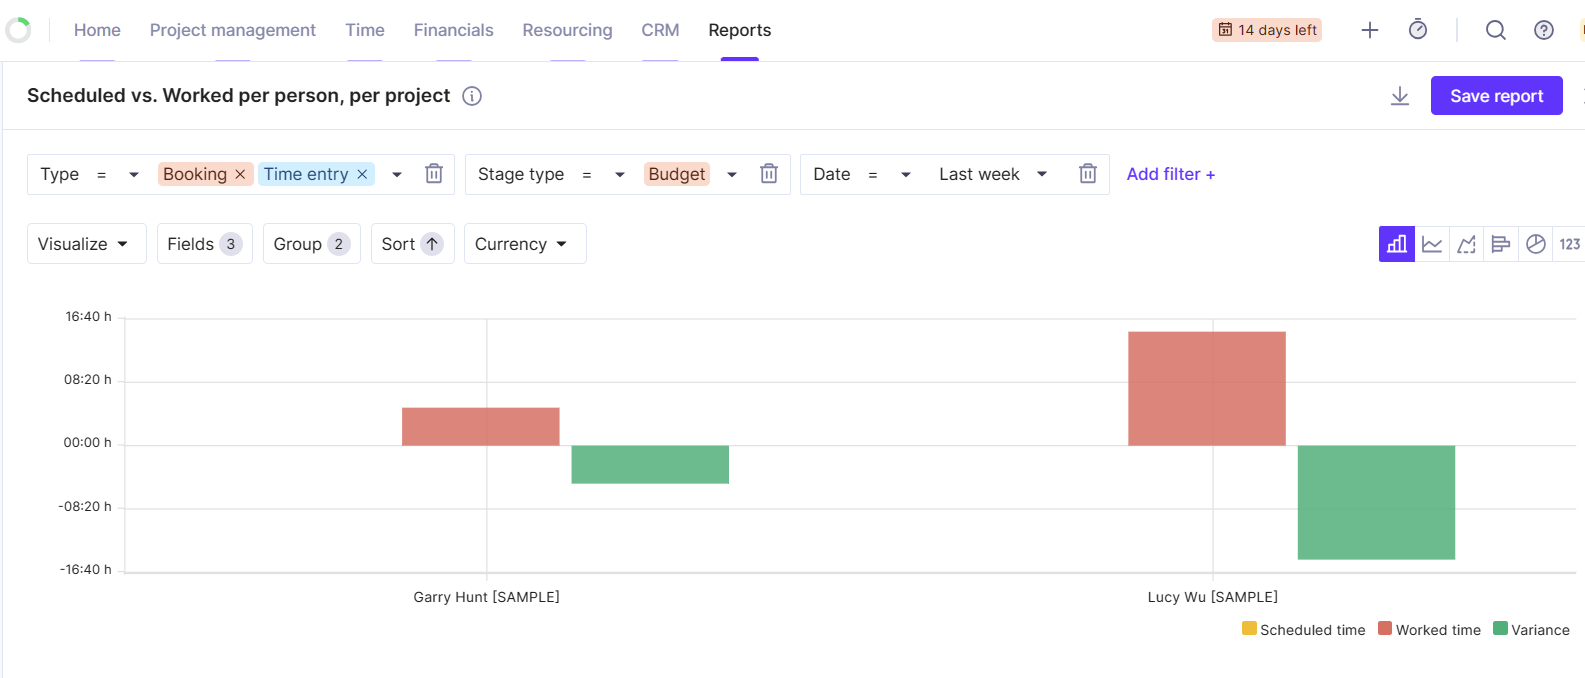This screenshot has height=678, width=1585.
Task: Open the Time menu
Action: [x=365, y=30]
